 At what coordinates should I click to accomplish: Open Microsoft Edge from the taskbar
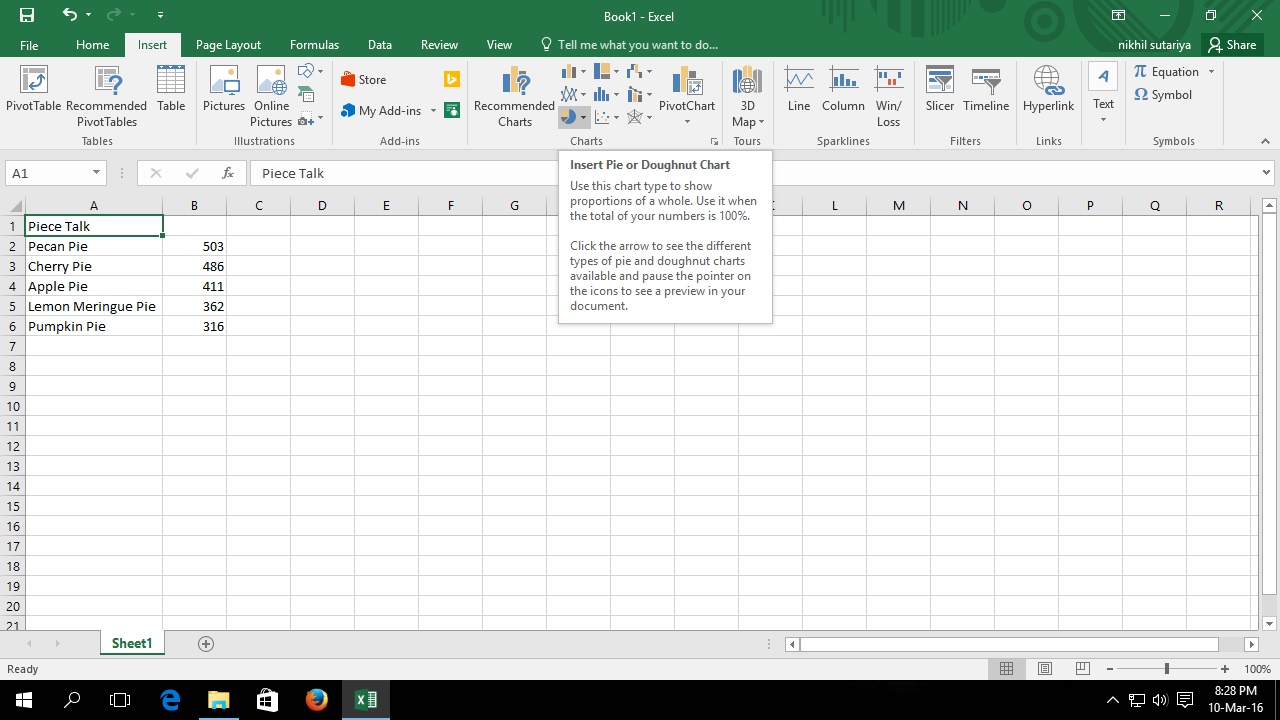(170, 700)
